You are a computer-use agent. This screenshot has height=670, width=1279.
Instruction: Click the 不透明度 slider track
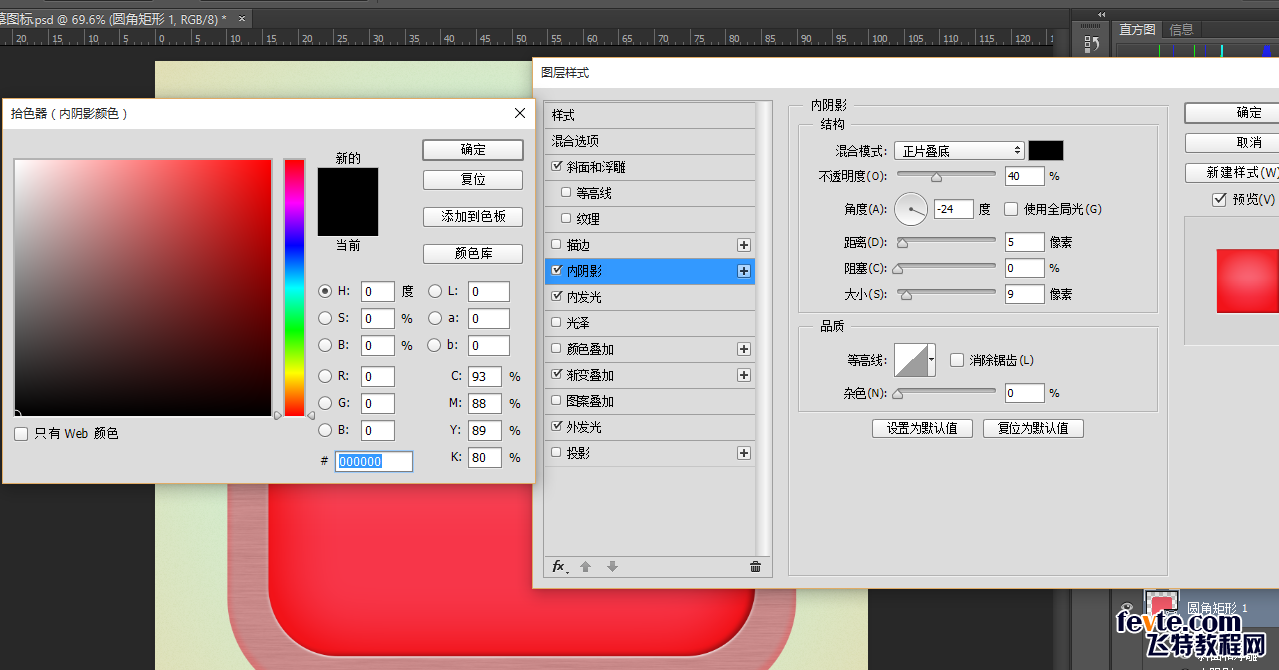pos(946,174)
